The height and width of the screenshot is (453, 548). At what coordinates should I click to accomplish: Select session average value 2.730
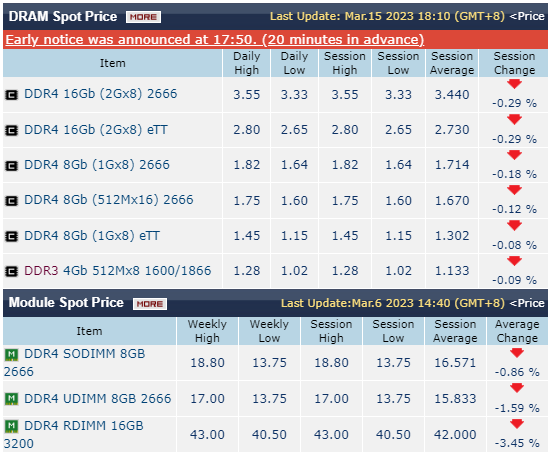tap(452, 130)
